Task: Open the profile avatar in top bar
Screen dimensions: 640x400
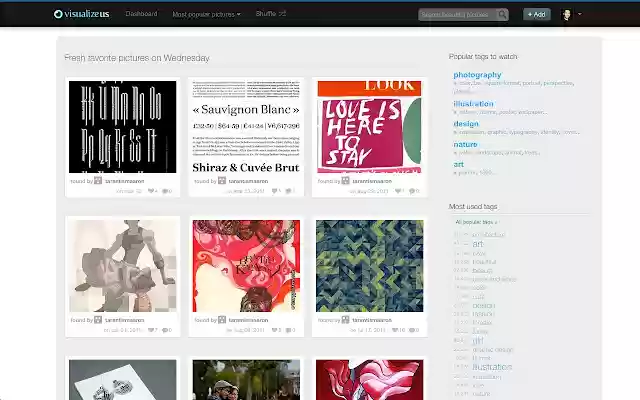Action: pos(567,15)
